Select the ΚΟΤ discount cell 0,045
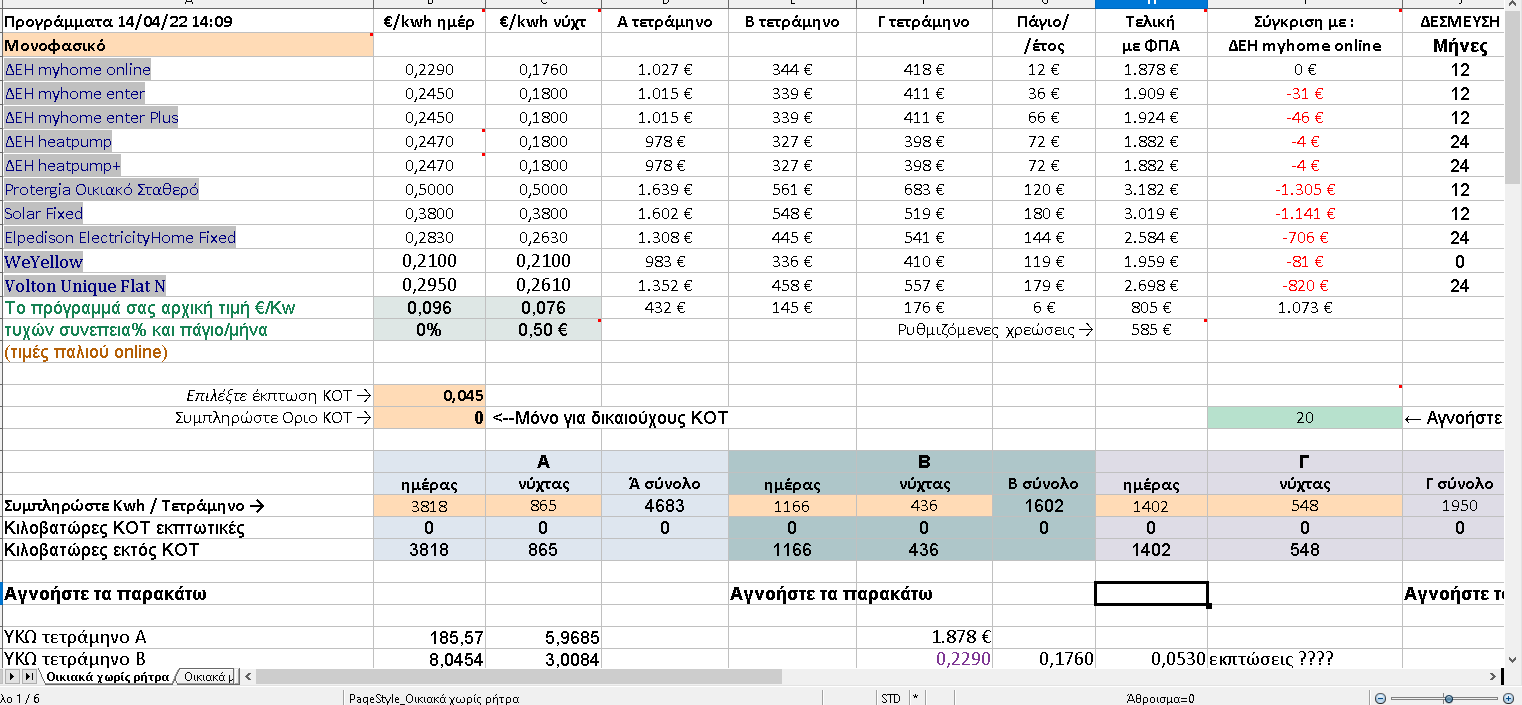 coord(429,396)
